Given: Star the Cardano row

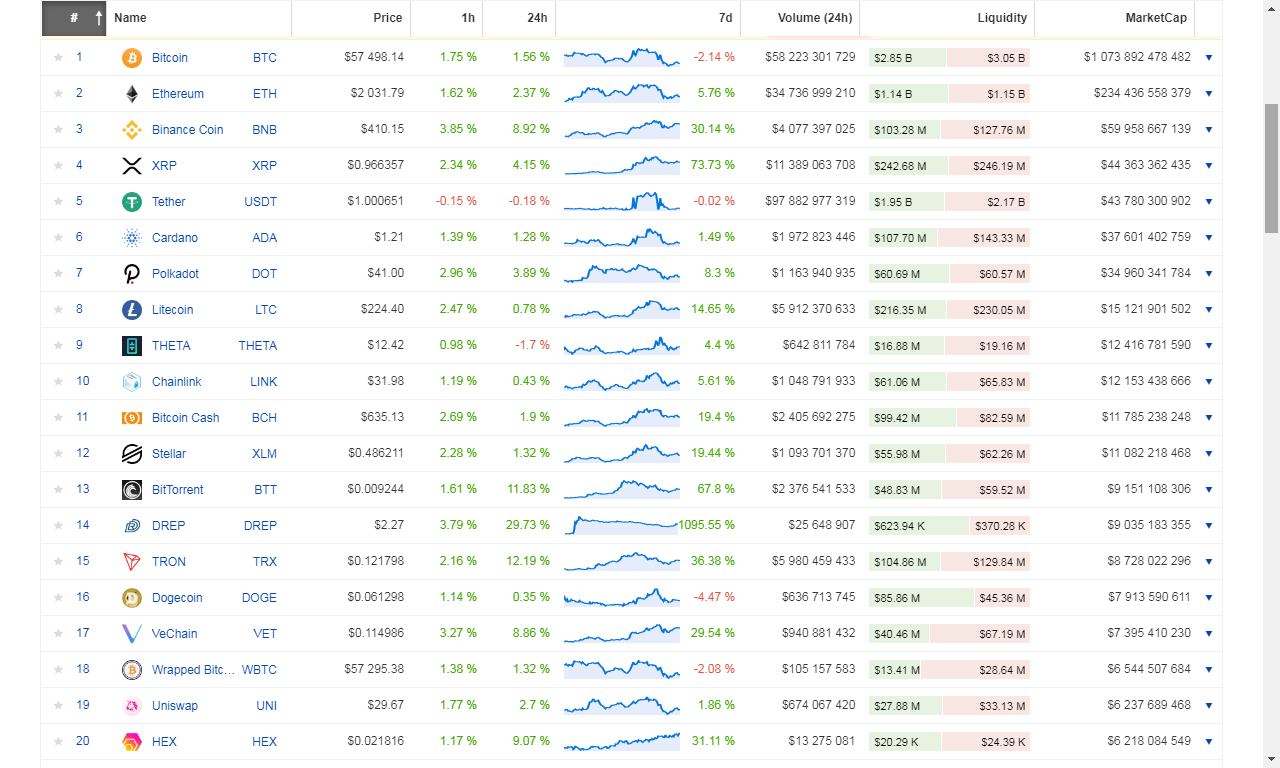Looking at the screenshot, I should [58, 238].
